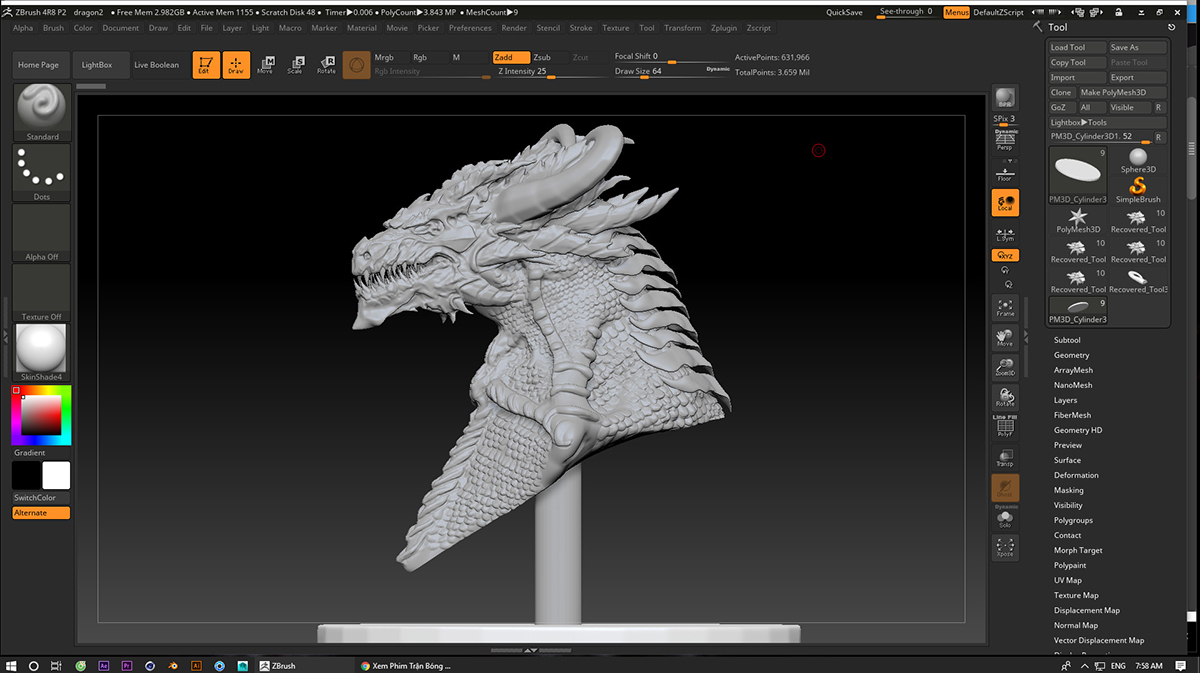Click the Xpose icon
Screen dimensions: 1200x673
click(x=1005, y=547)
